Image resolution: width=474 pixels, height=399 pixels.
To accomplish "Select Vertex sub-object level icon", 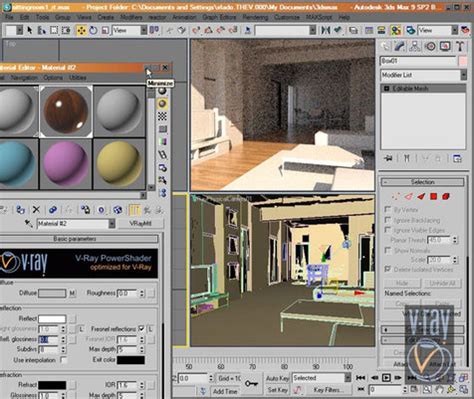I will coord(396,197).
